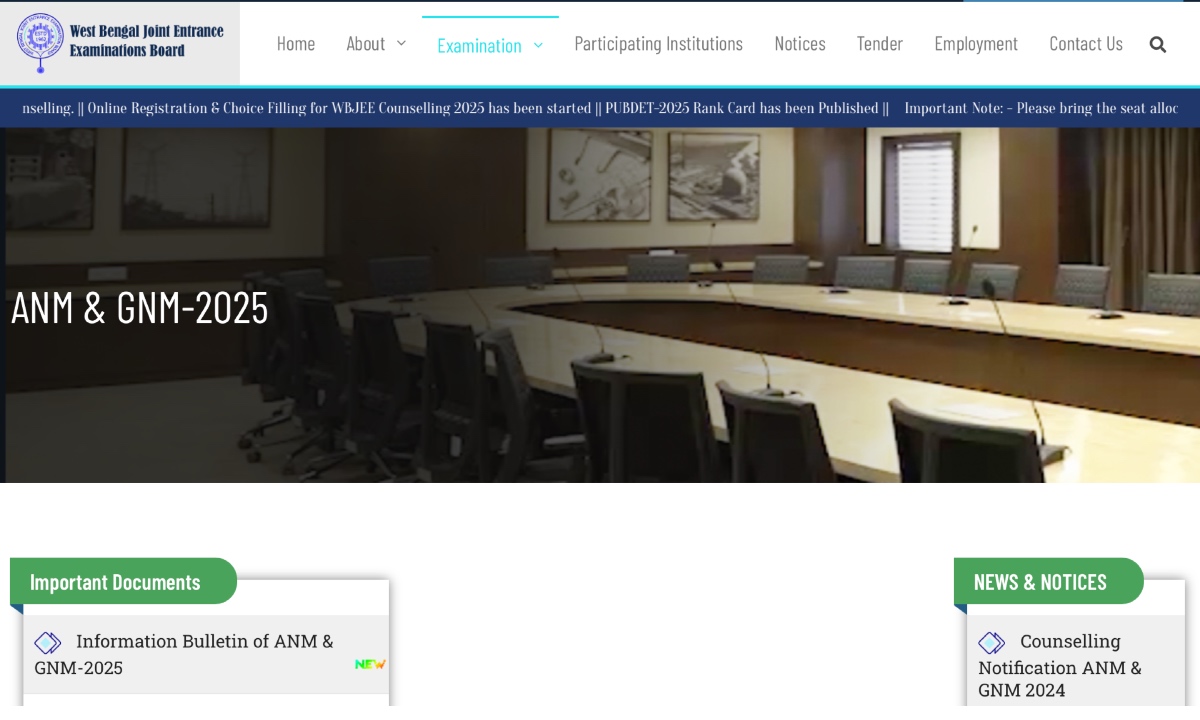Screen dimensions: 1200x720
Task: Open the Tender section
Action: click(x=880, y=43)
